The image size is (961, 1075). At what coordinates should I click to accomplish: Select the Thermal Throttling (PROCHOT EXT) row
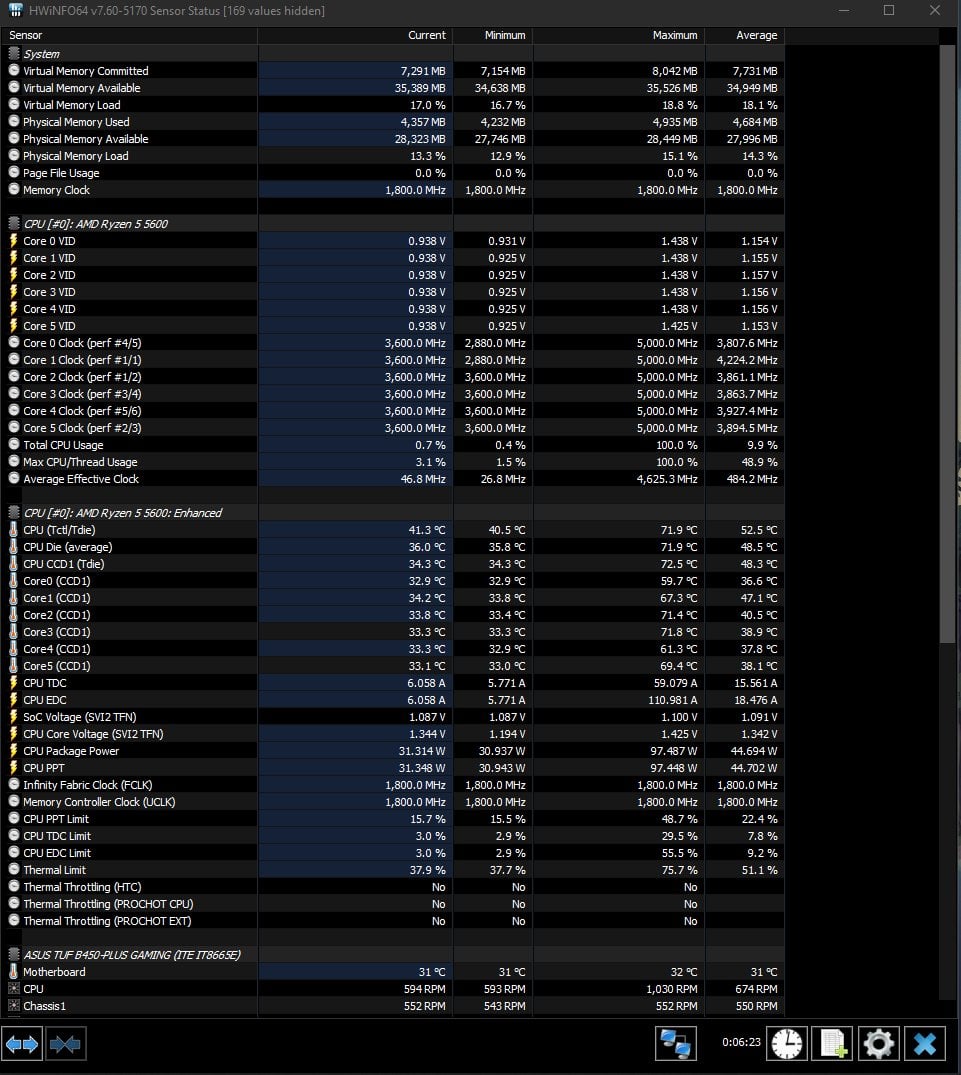tap(393, 921)
